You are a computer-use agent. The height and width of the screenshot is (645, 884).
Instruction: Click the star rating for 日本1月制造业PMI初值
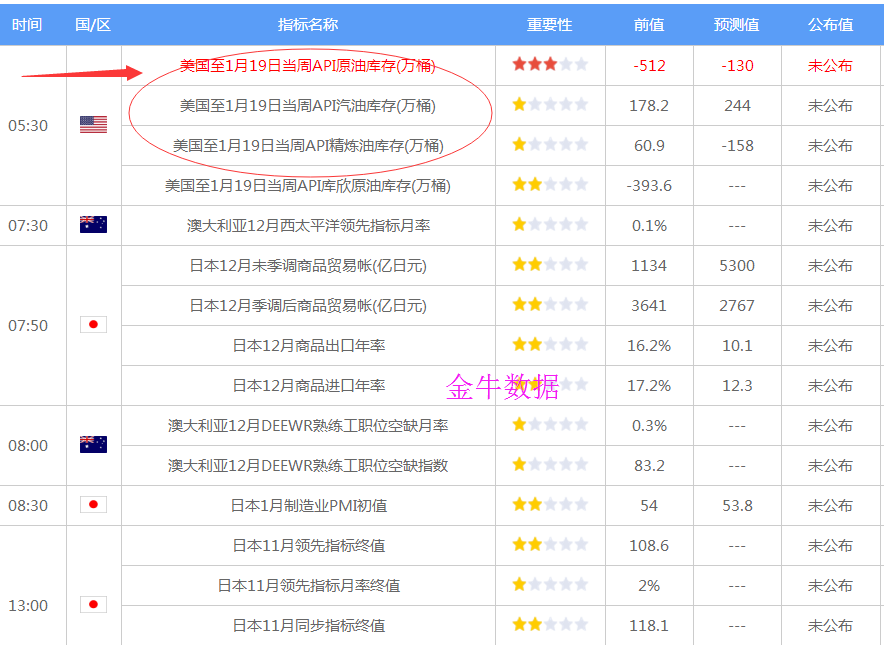[549, 505]
